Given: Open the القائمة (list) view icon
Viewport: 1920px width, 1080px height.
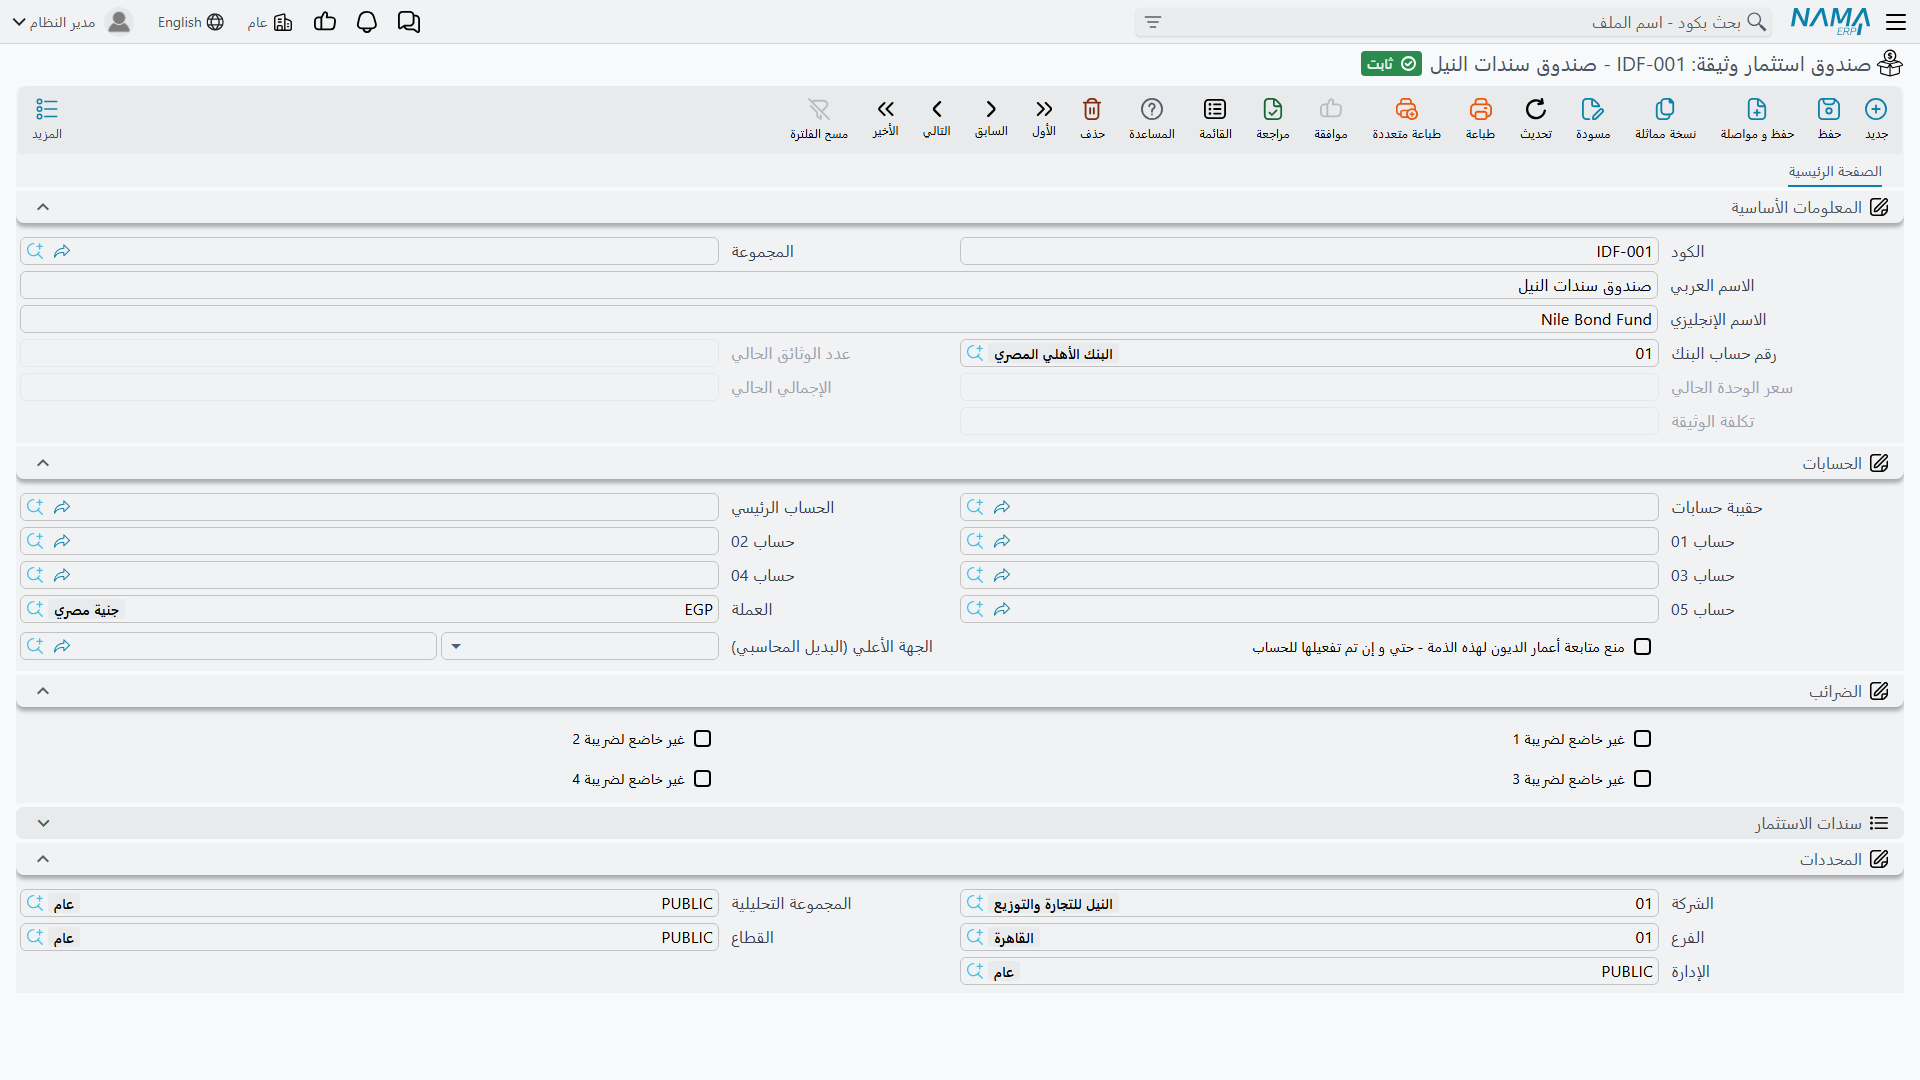Looking at the screenshot, I should [1215, 109].
